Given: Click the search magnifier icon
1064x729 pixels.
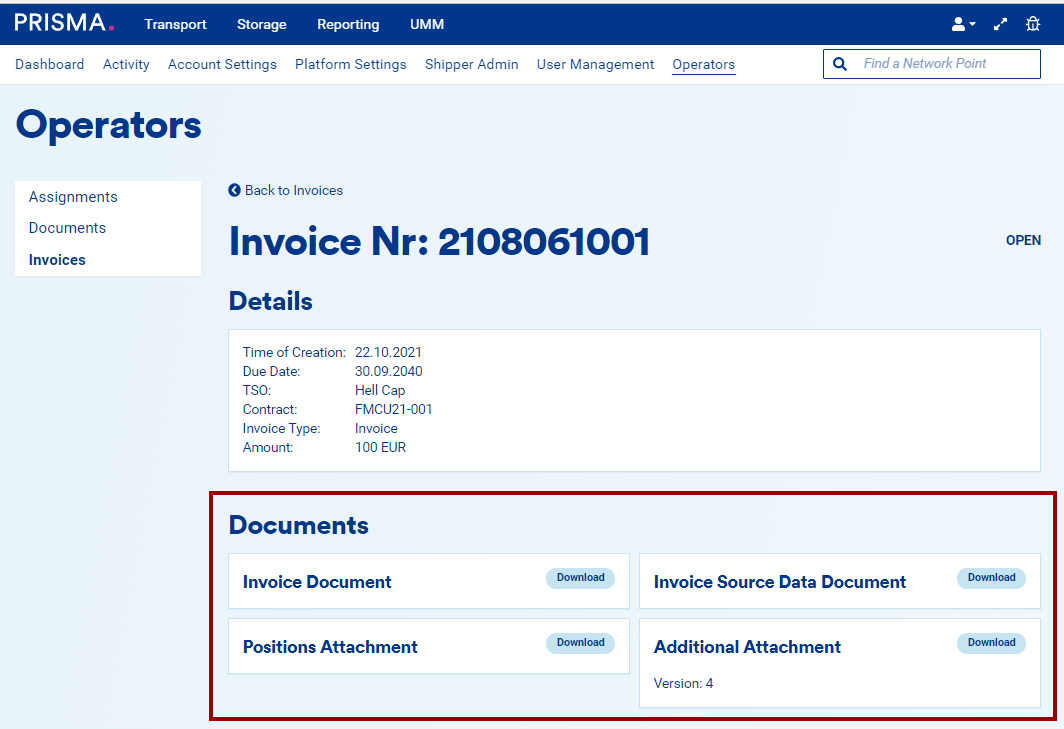Looking at the screenshot, I should point(840,64).
